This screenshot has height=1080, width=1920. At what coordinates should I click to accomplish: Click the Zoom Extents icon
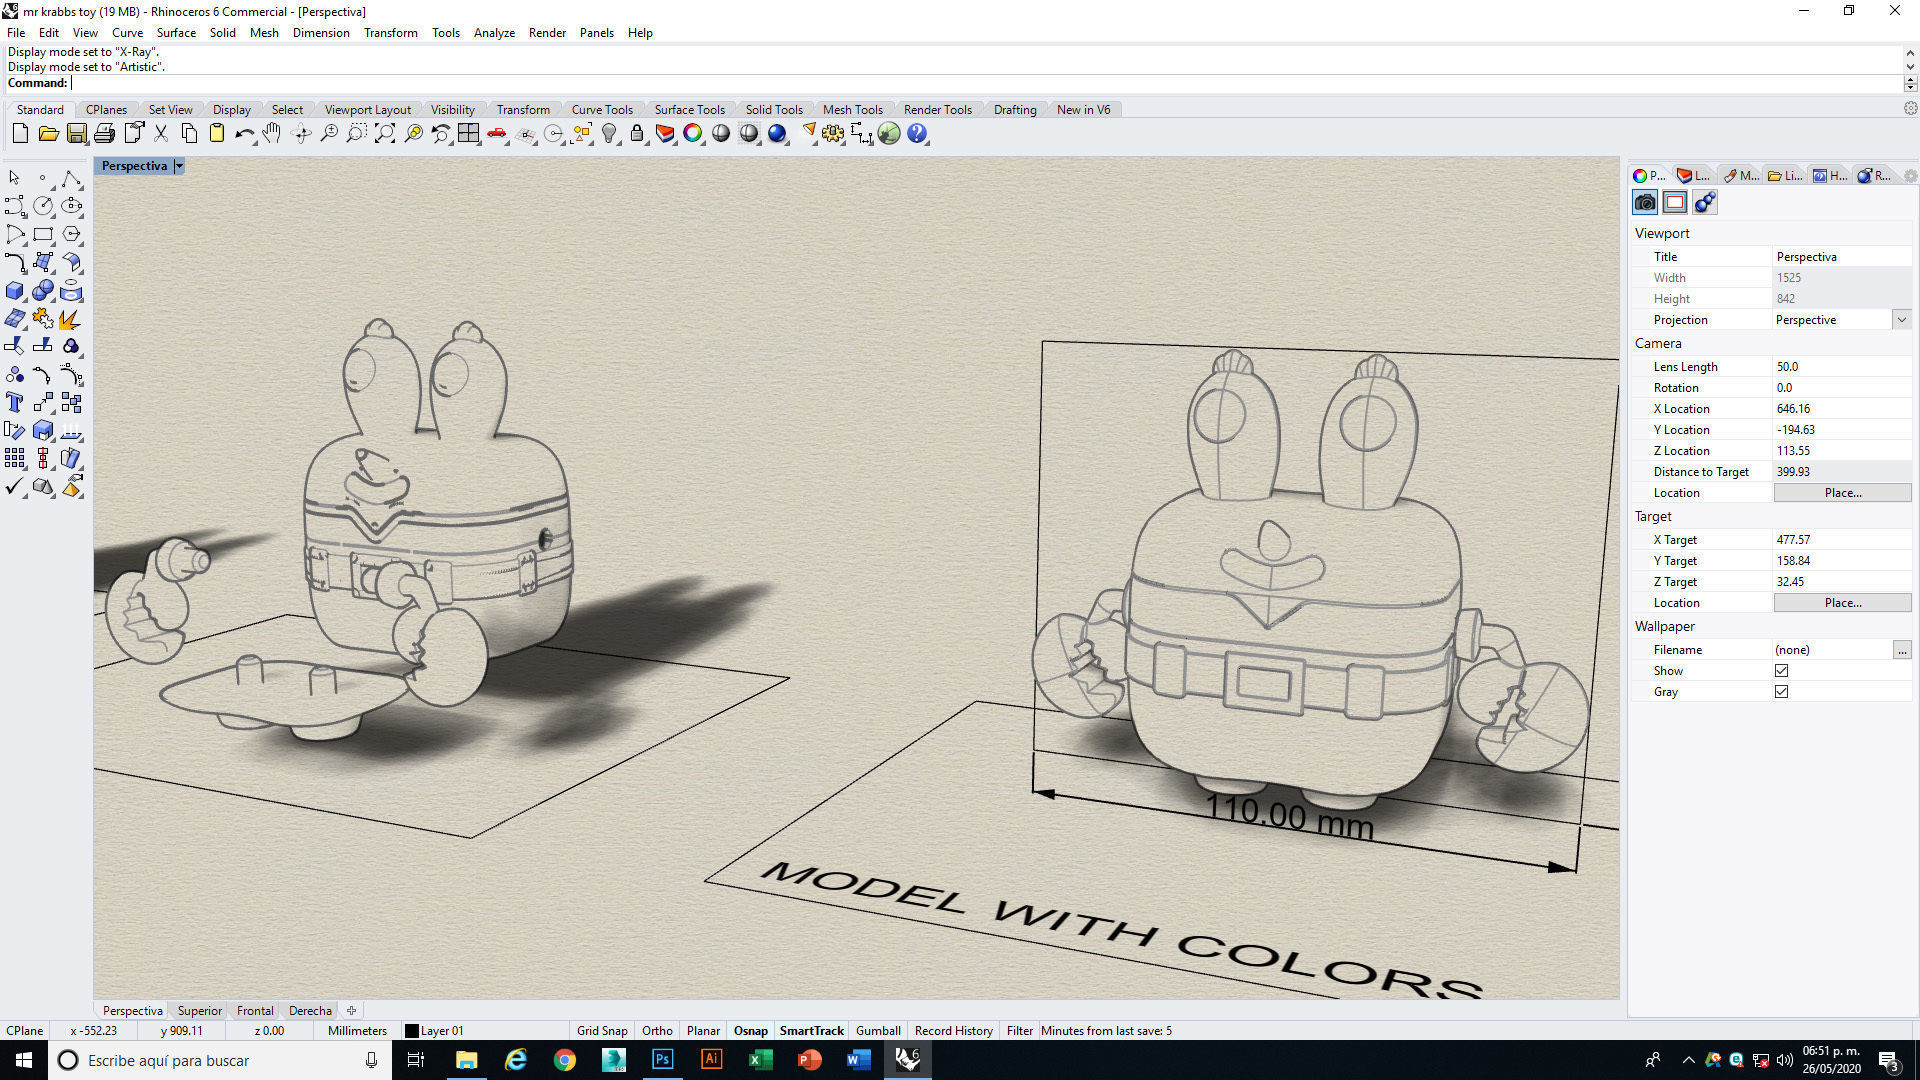[385, 133]
